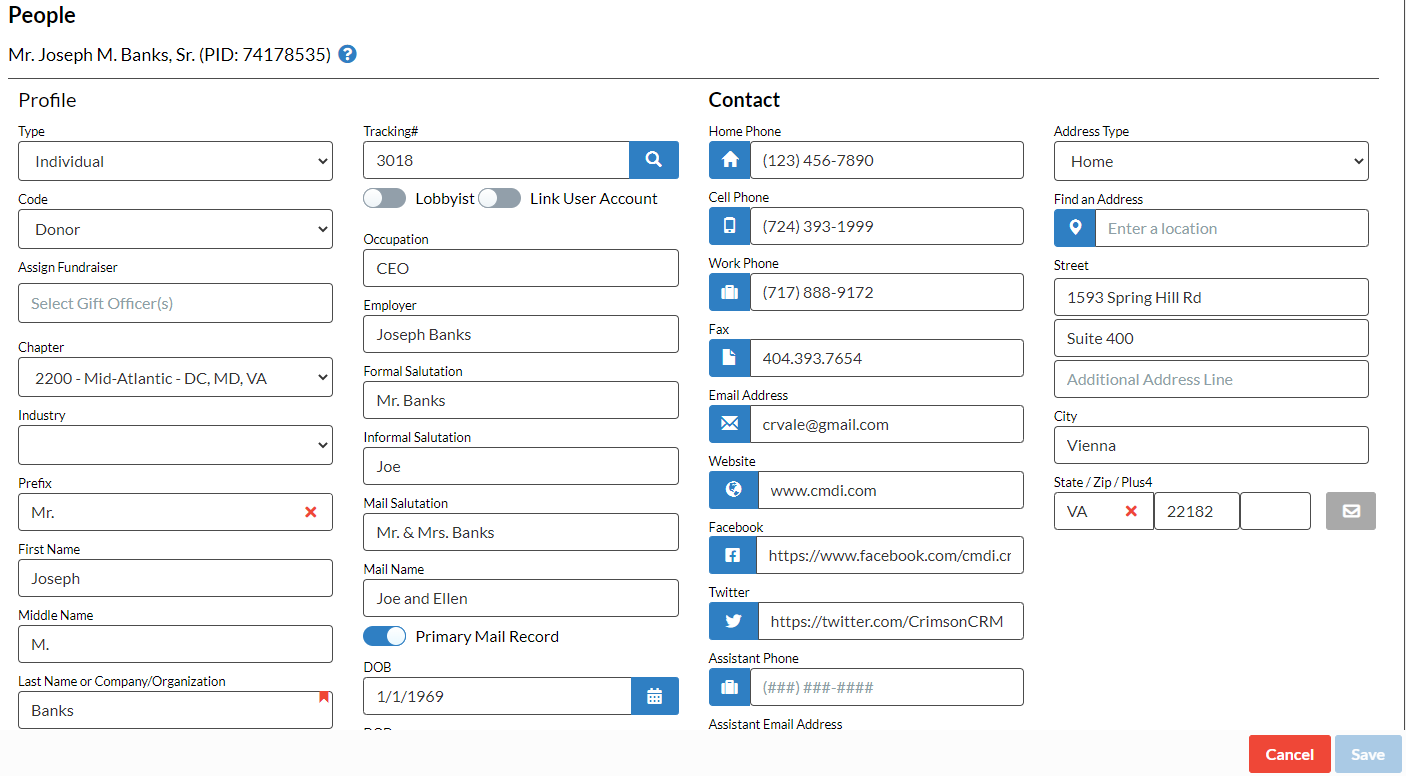Screen dimensions: 1406x776
Task: Disable the Primary Mail Record toggle
Action: point(383,636)
